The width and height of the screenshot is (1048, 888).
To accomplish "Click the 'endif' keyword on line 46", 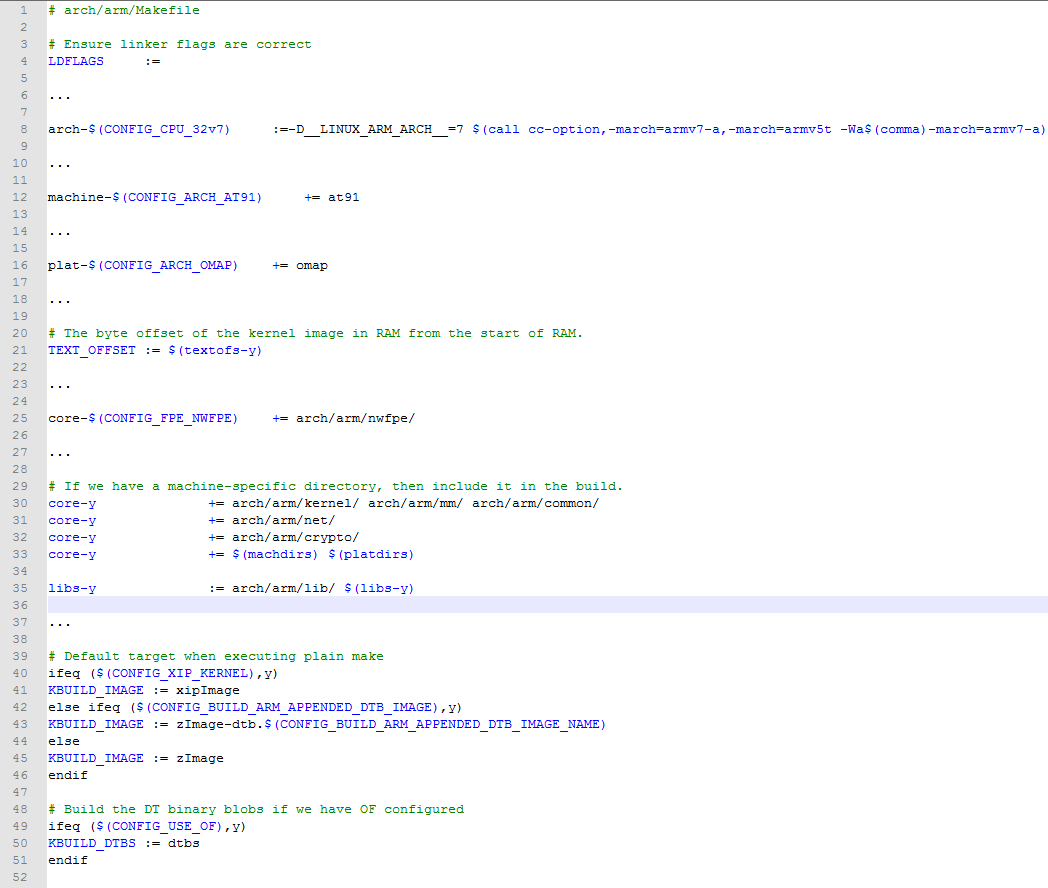I will [x=68, y=775].
